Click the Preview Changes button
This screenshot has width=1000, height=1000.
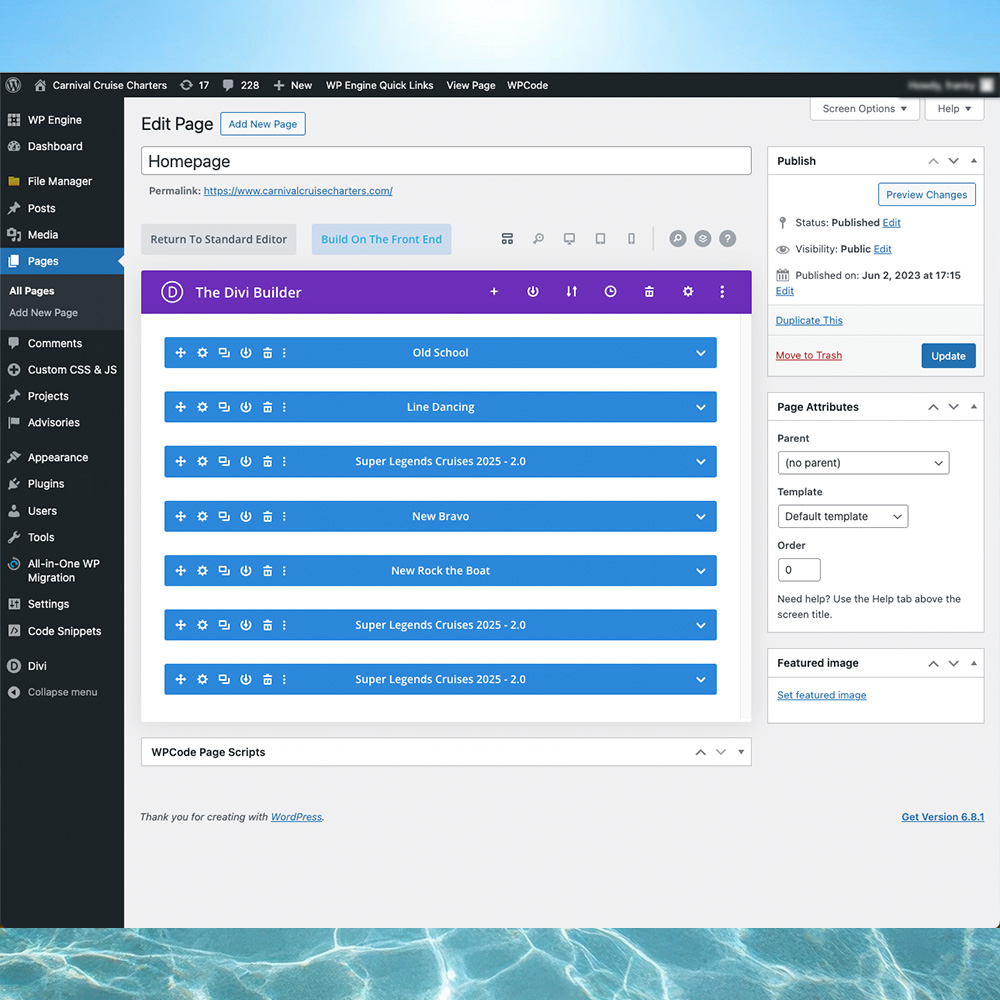926,195
